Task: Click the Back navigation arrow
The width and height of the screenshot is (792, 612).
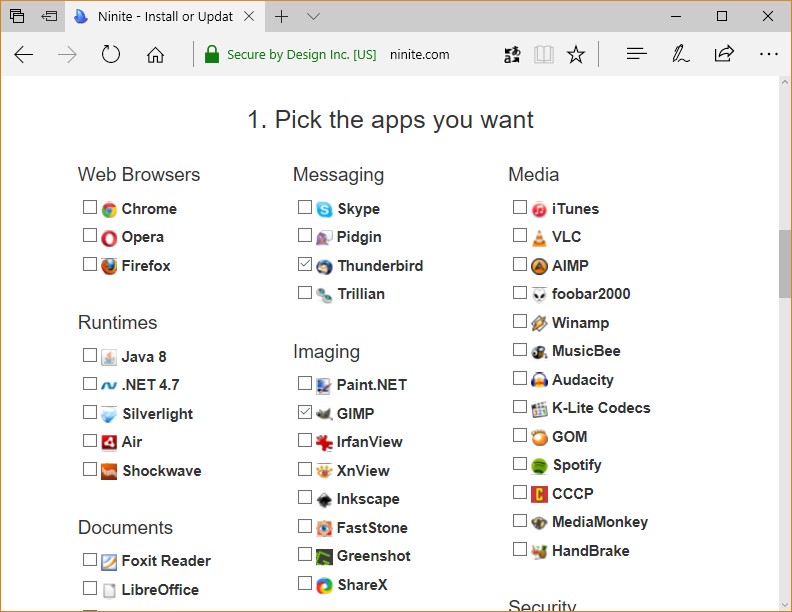Action: 24,55
